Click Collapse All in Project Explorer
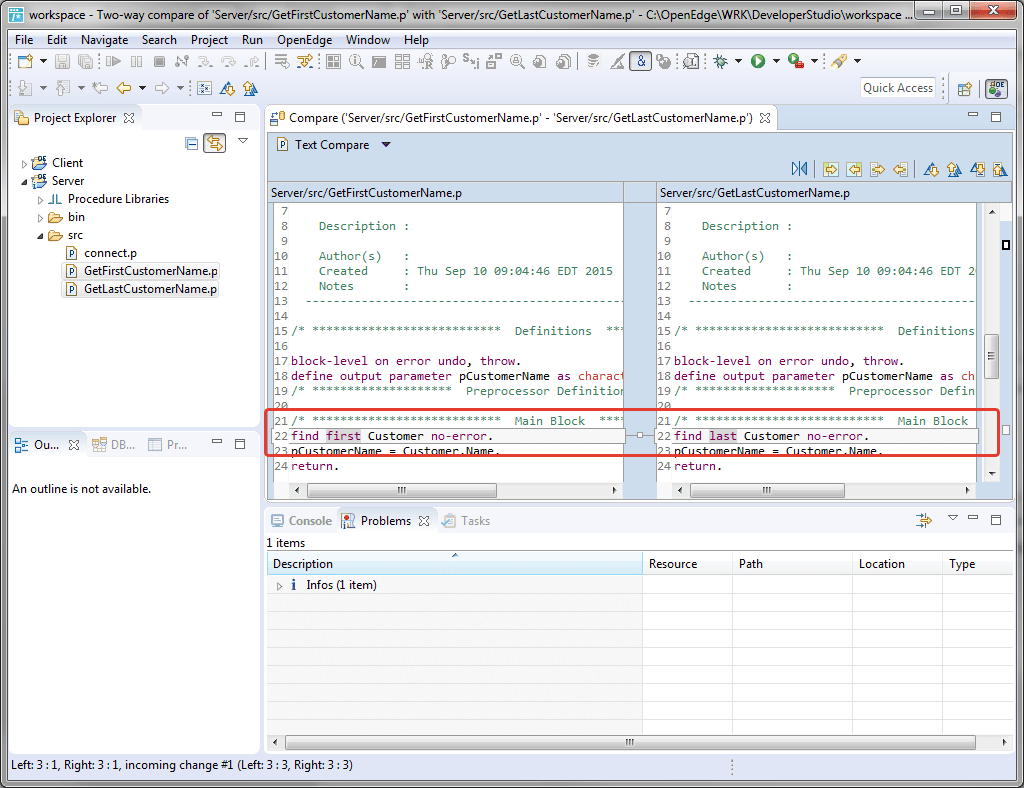The image size is (1024, 788). (x=191, y=144)
